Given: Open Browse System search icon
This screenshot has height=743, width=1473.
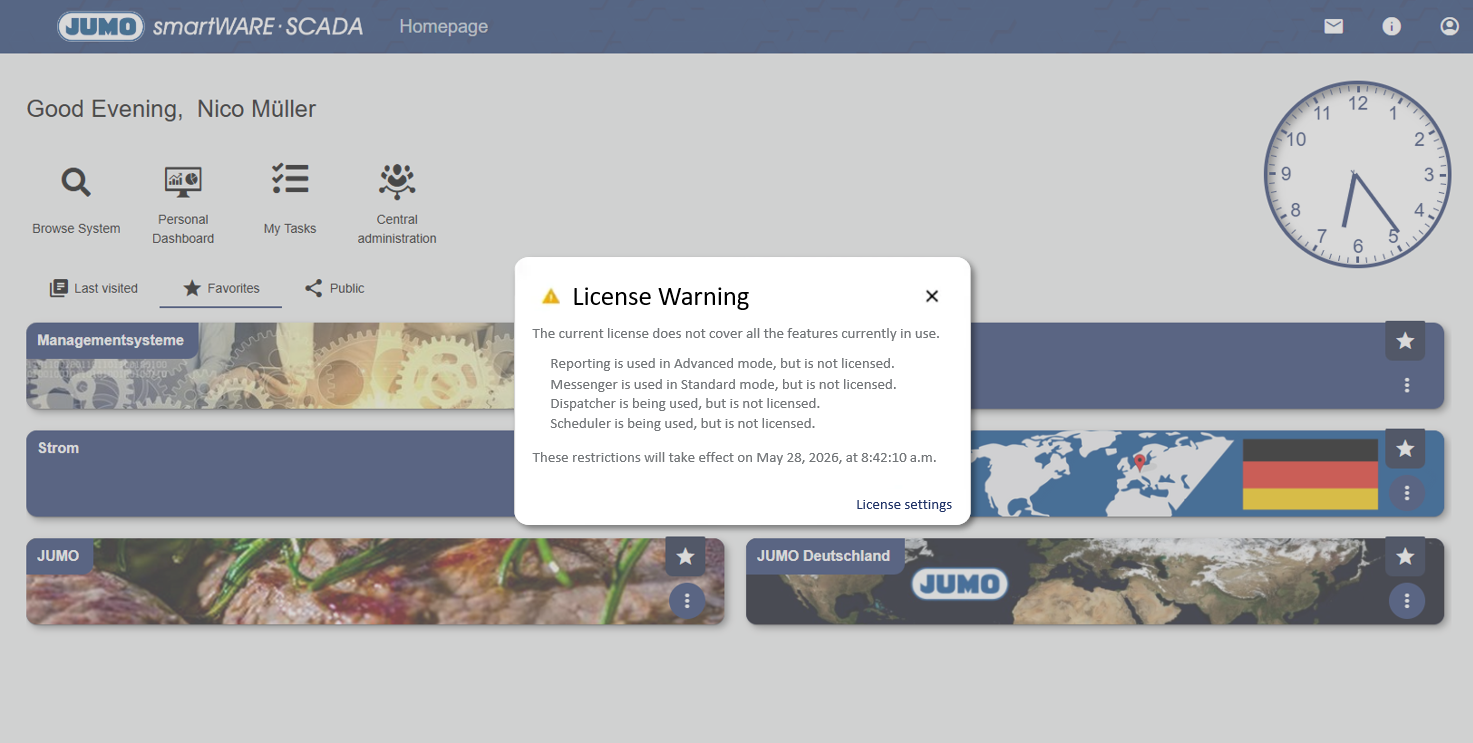Looking at the screenshot, I should pyautogui.click(x=76, y=182).
